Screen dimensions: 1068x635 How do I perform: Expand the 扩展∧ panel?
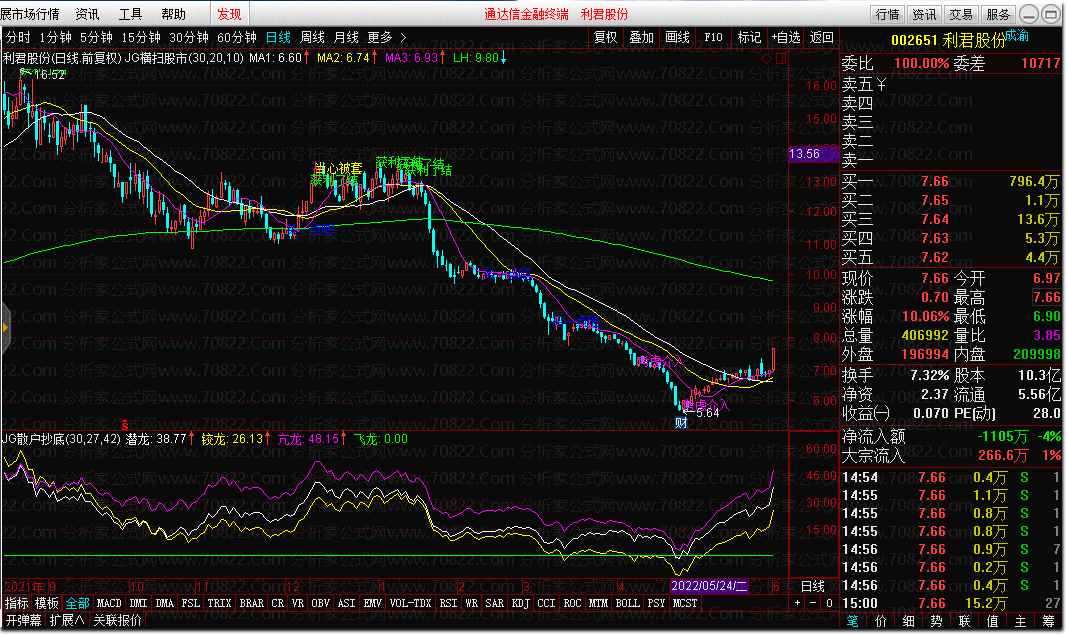click(67, 620)
